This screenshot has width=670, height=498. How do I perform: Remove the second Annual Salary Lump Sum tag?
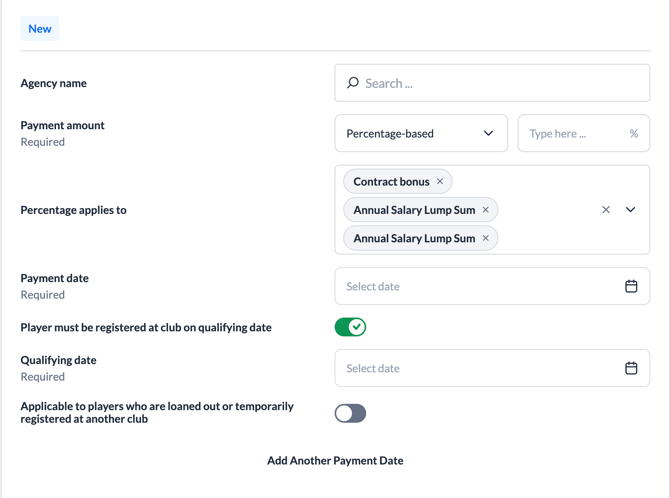[x=486, y=238]
